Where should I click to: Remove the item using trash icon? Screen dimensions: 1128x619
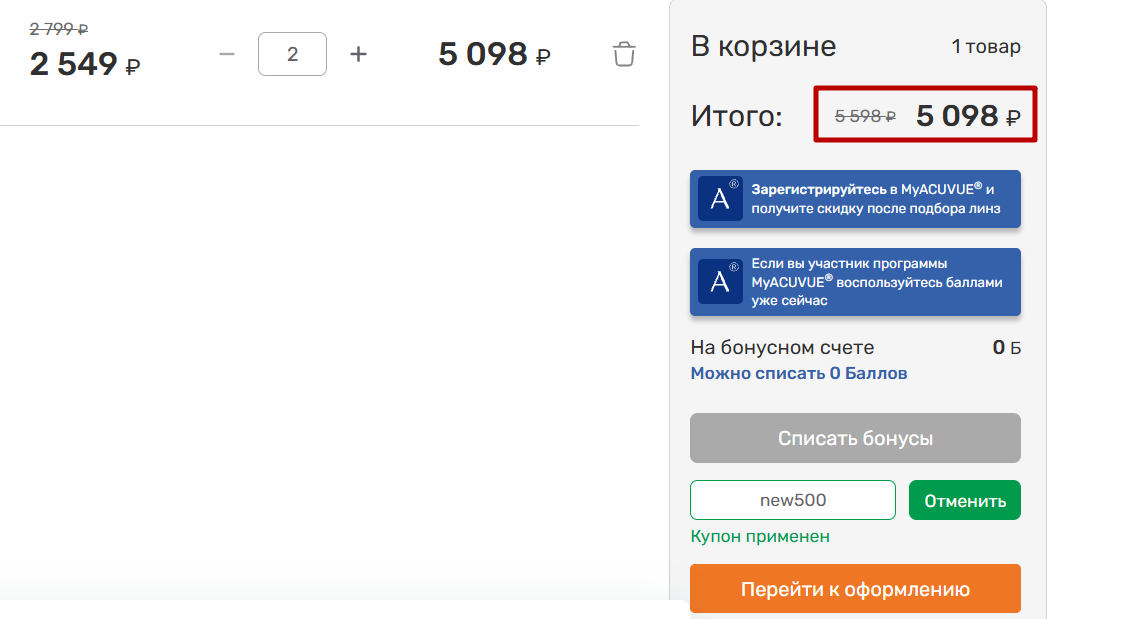tap(624, 54)
